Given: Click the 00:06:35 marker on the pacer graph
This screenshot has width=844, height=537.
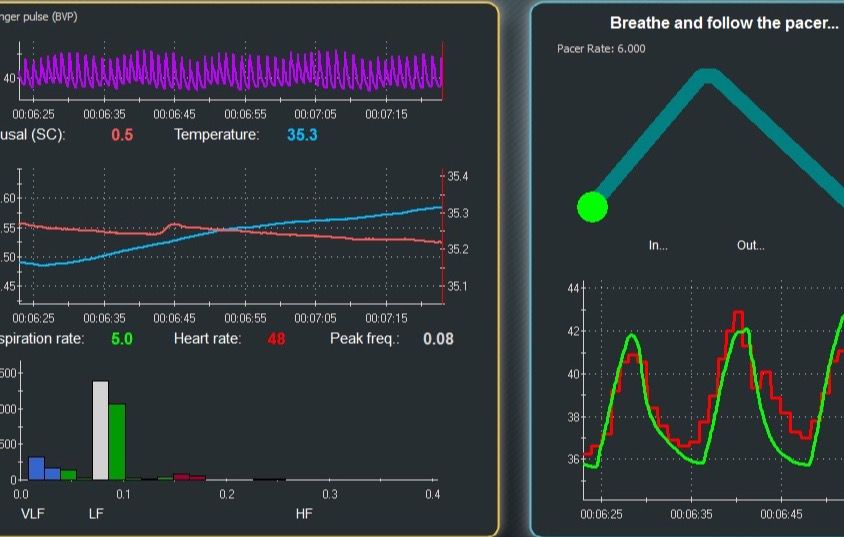Looking at the screenshot, I should [691, 514].
